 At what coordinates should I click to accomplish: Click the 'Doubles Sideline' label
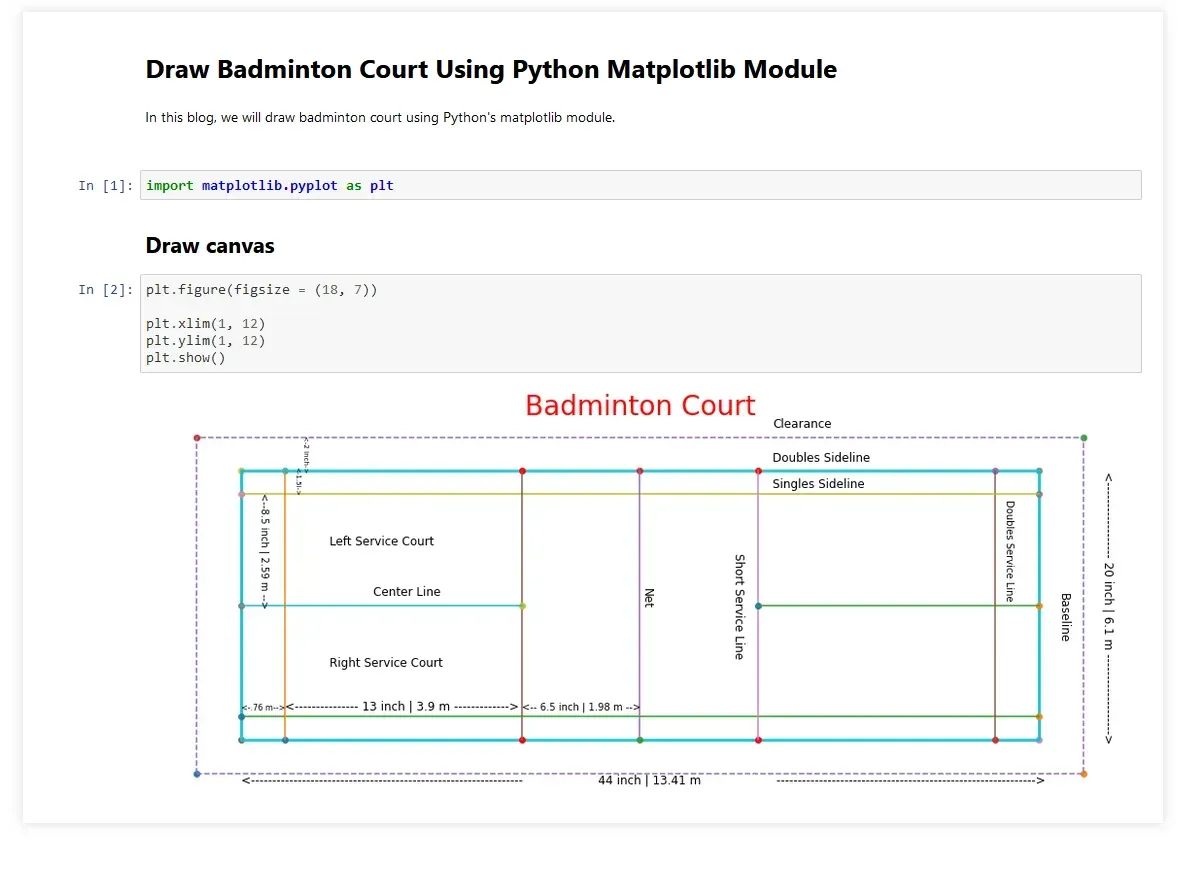821,458
